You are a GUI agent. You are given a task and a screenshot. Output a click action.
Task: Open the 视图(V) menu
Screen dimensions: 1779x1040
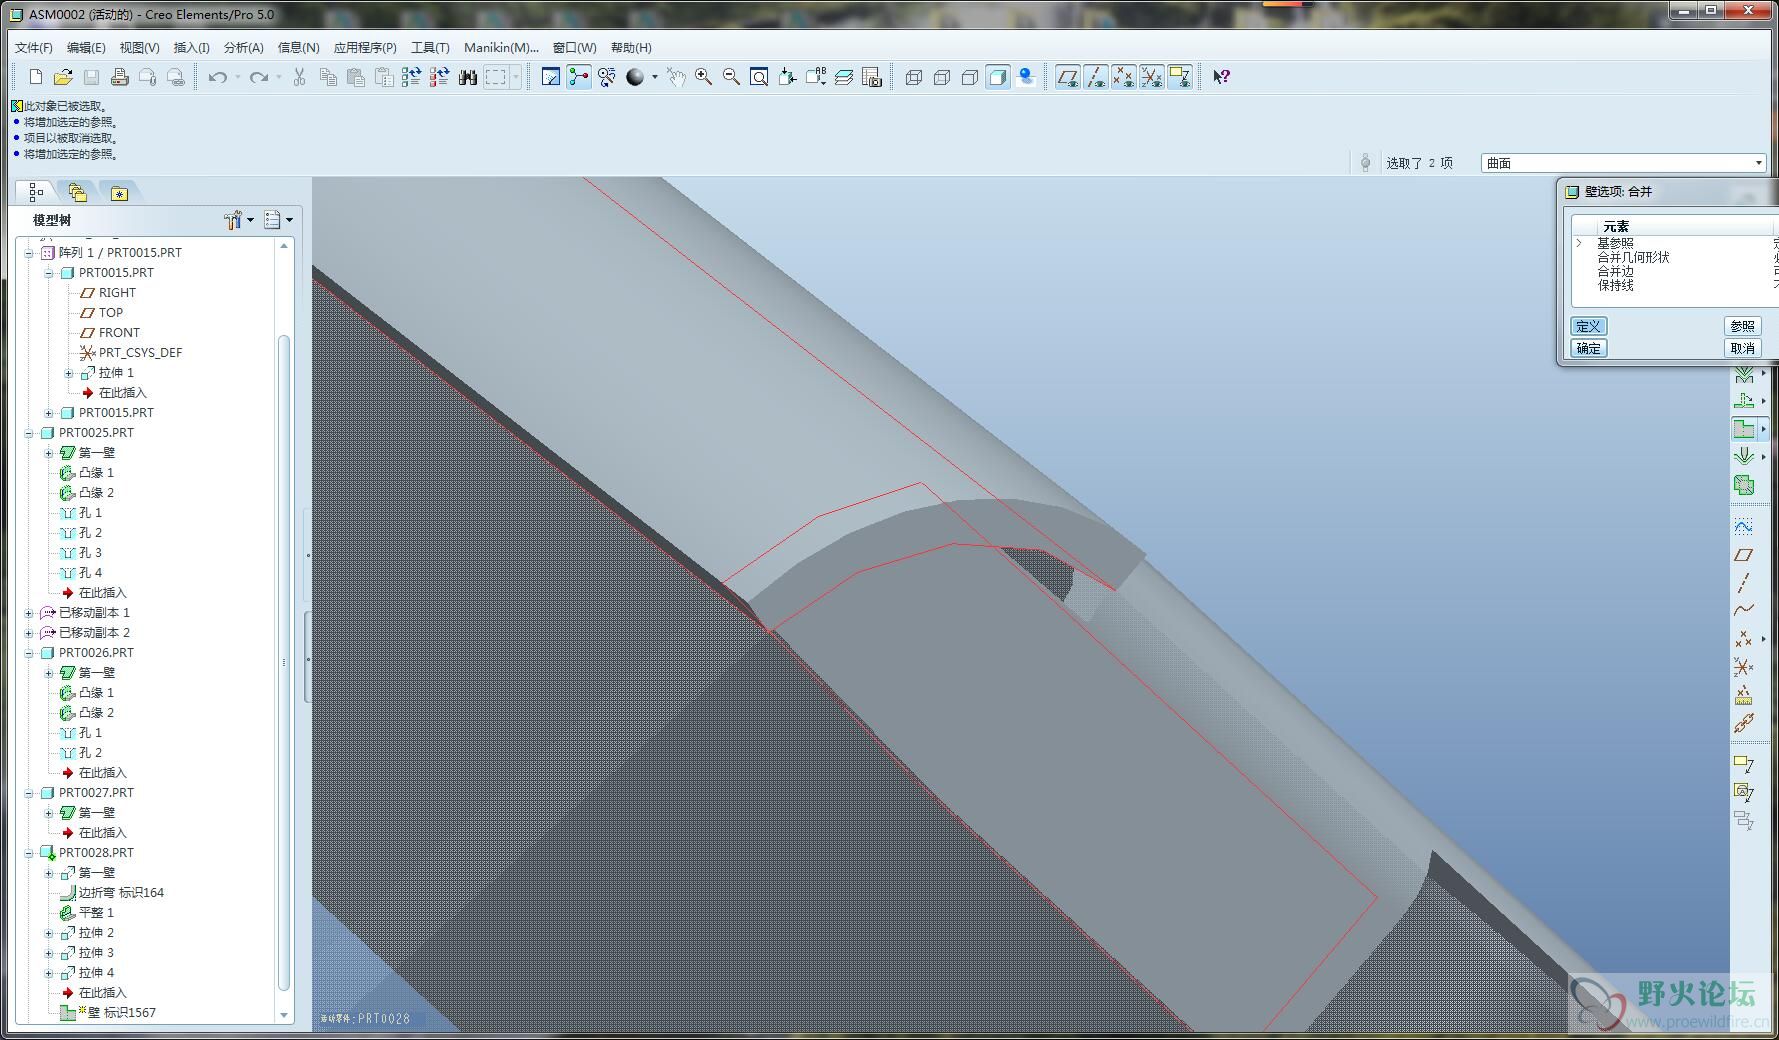click(x=139, y=47)
